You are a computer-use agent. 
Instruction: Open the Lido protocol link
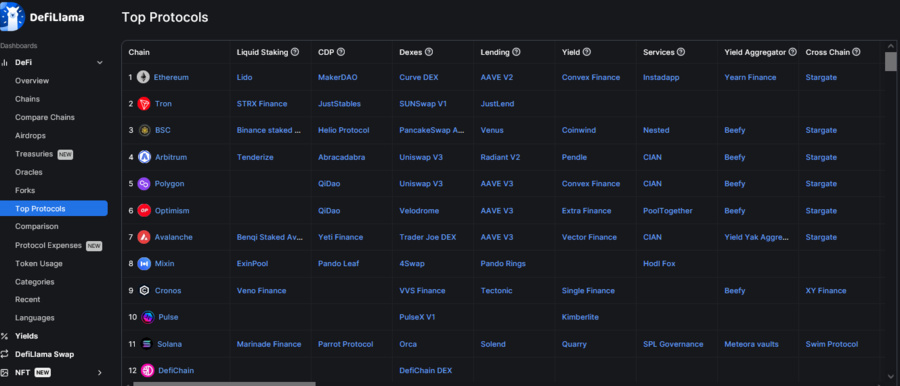pos(245,77)
